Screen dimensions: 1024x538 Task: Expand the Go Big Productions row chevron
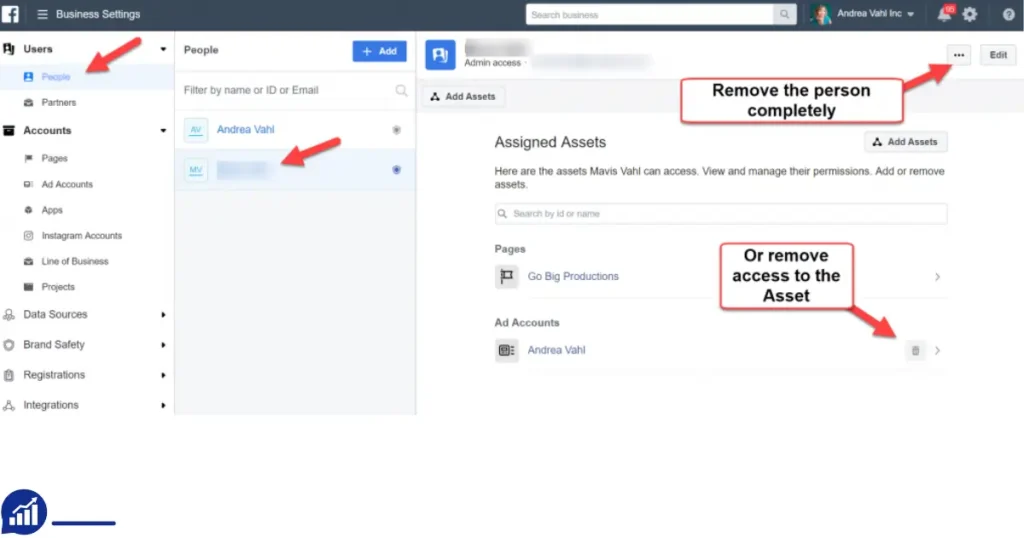pos(937,277)
